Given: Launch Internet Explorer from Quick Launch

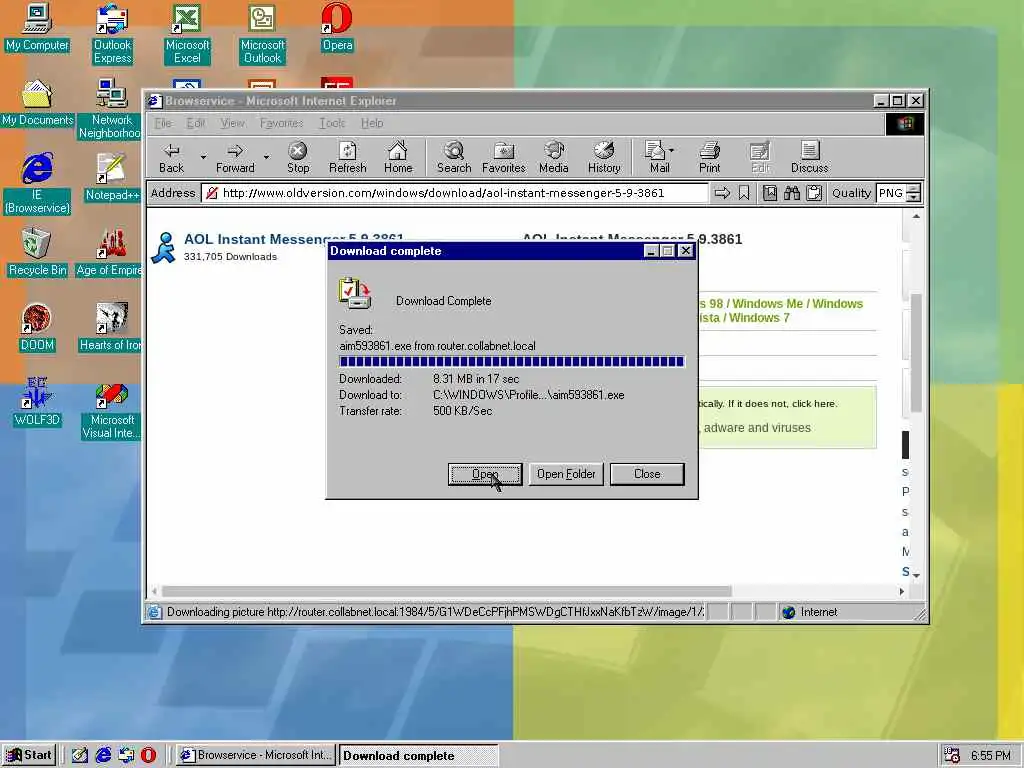Looking at the screenshot, I should pyautogui.click(x=103, y=755).
